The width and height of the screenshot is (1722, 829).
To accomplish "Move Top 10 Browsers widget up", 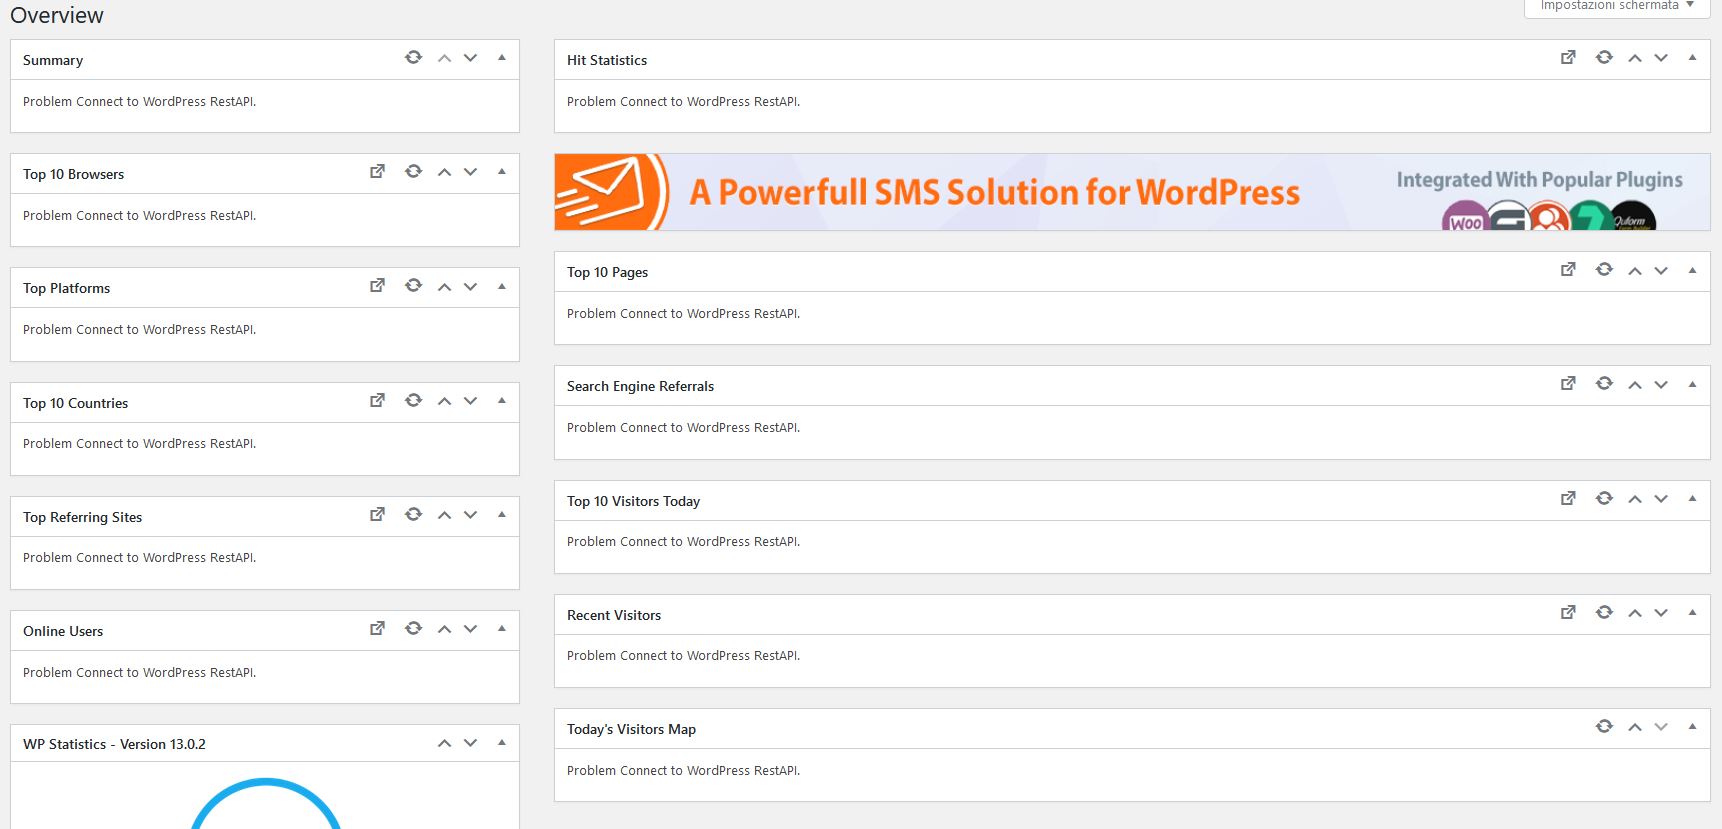I will click(444, 173).
